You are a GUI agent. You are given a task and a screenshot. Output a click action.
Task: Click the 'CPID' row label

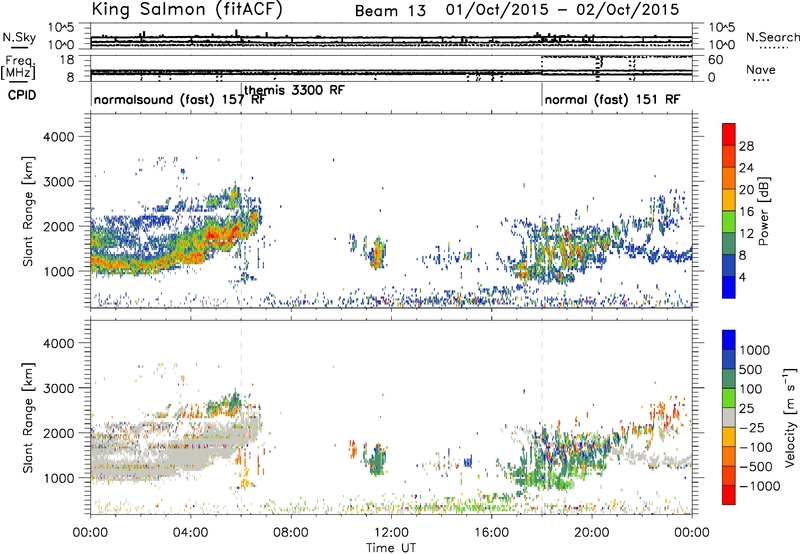point(22,95)
